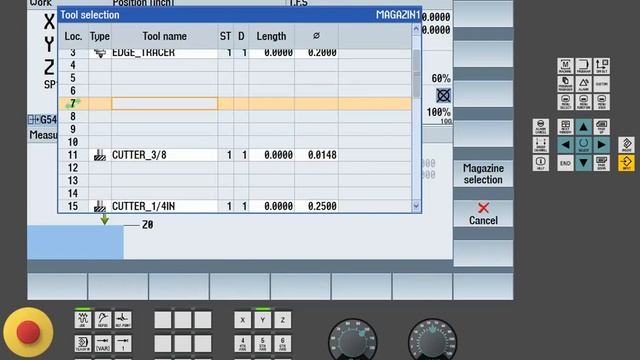Open the PROGRAM MANAGER key
This screenshot has height=360, width=640.
tap(565, 84)
